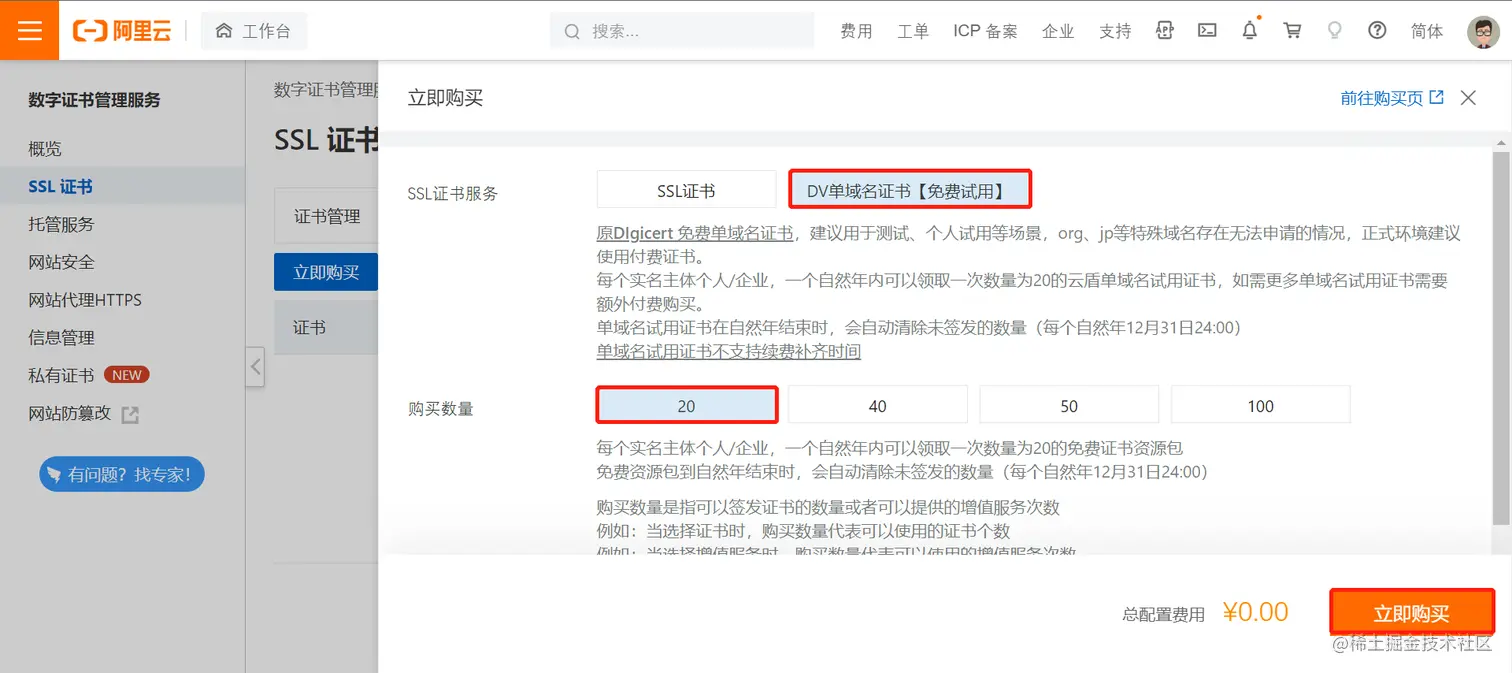
Task: Open the 企业 menu
Action: point(1058,31)
